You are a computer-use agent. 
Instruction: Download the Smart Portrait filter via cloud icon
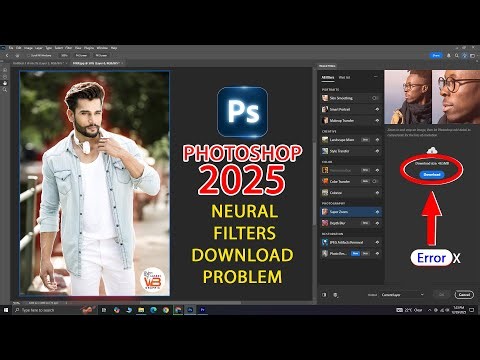[x=377, y=109]
